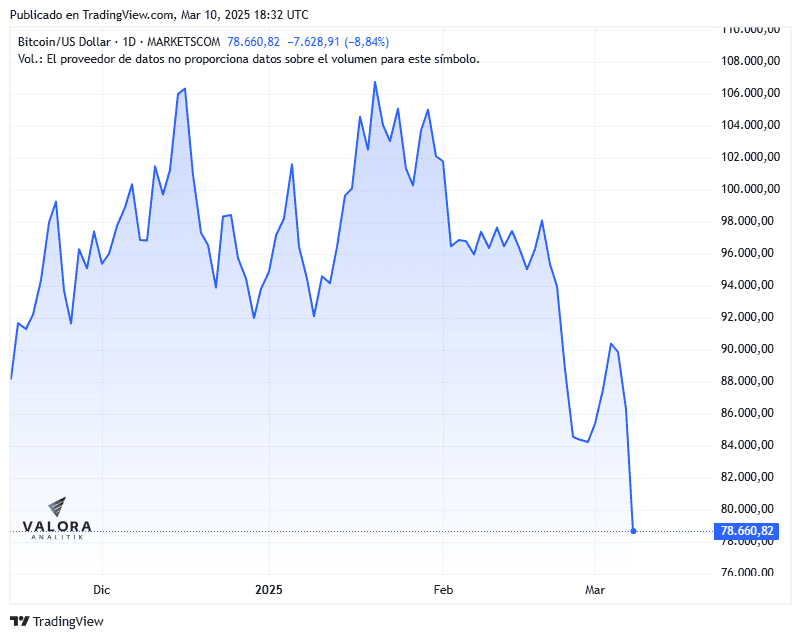
Task: Click the '2025' label on the time axis
Action: 269,590
